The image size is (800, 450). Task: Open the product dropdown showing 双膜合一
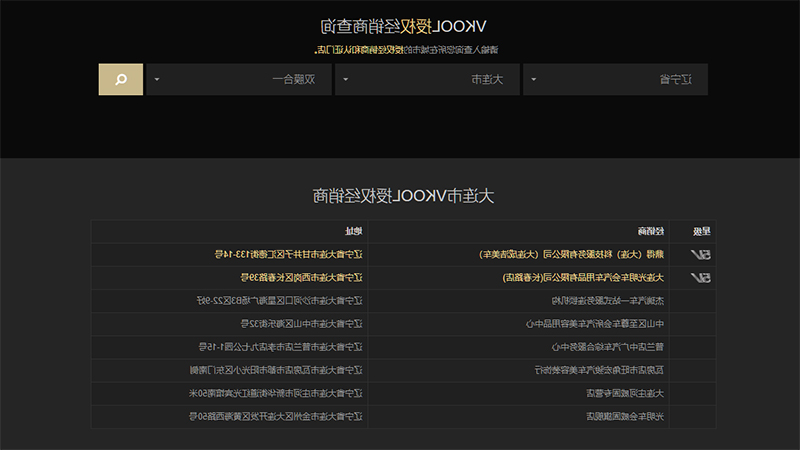[239, 79]
